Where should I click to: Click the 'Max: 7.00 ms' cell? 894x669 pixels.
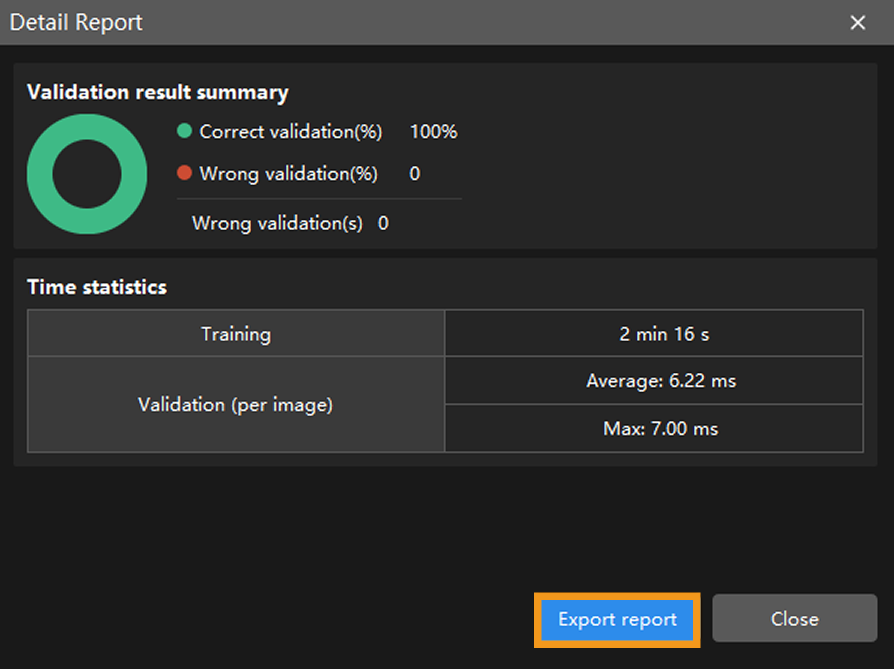(654, 428)
